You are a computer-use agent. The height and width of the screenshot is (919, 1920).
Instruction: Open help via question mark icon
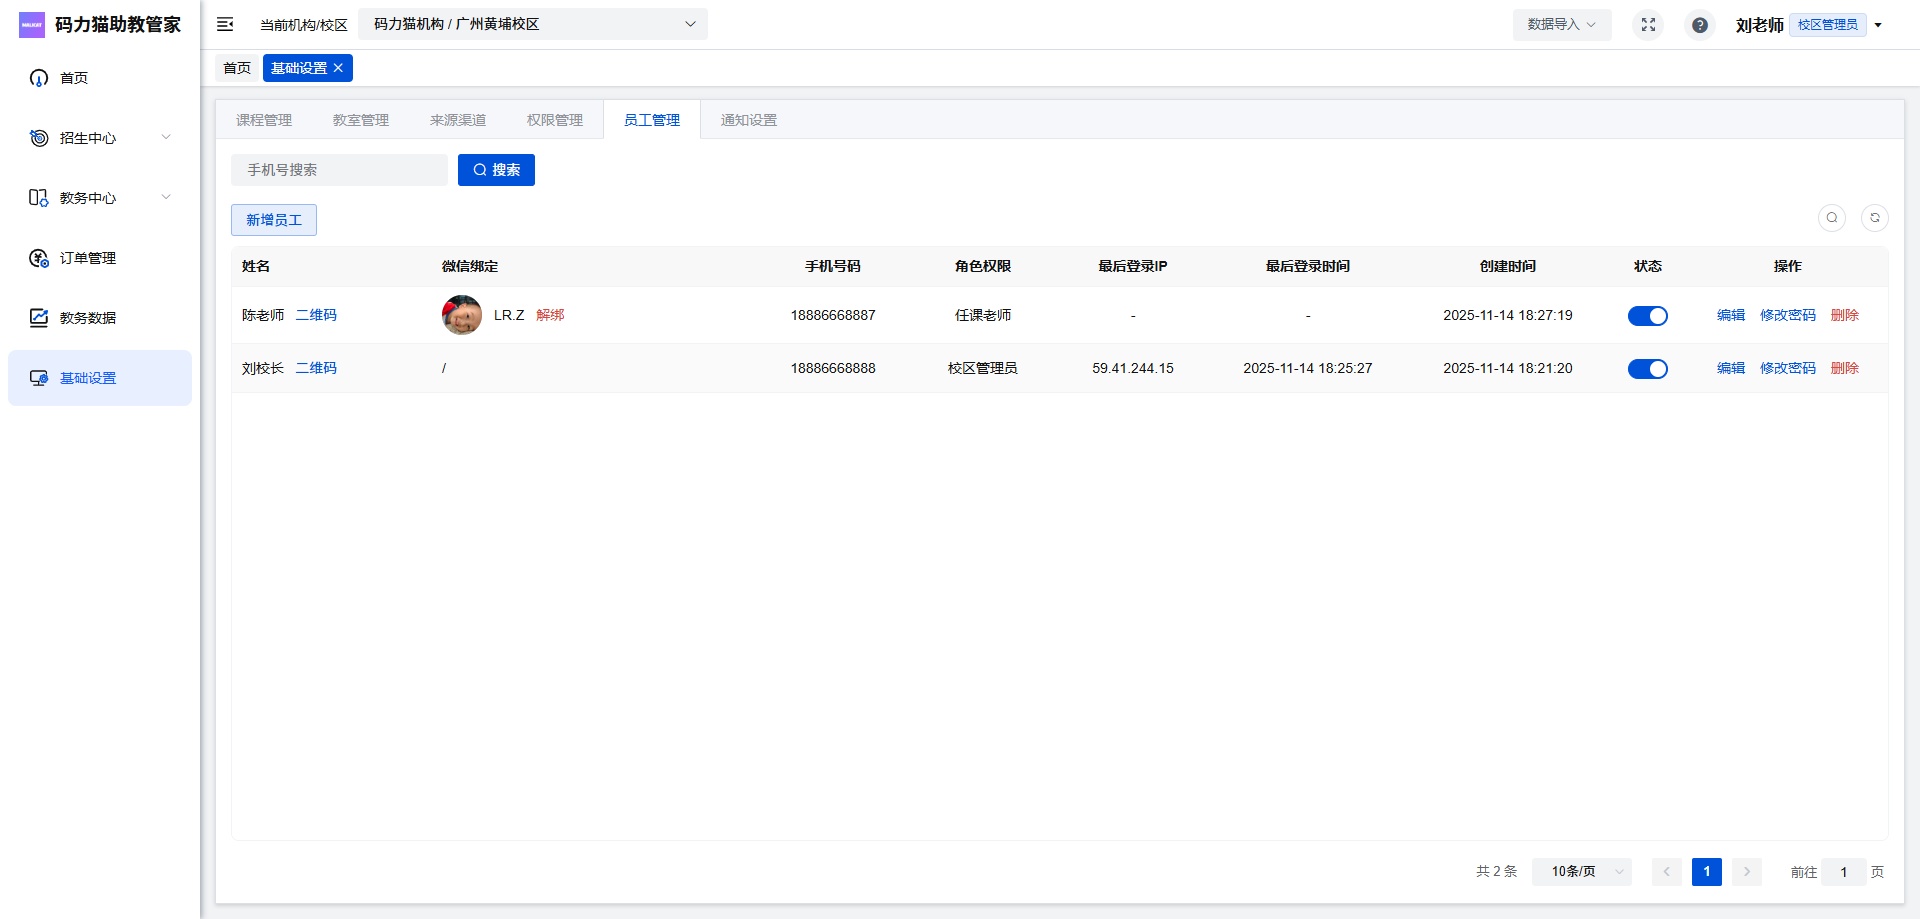tap(1699, 25)
